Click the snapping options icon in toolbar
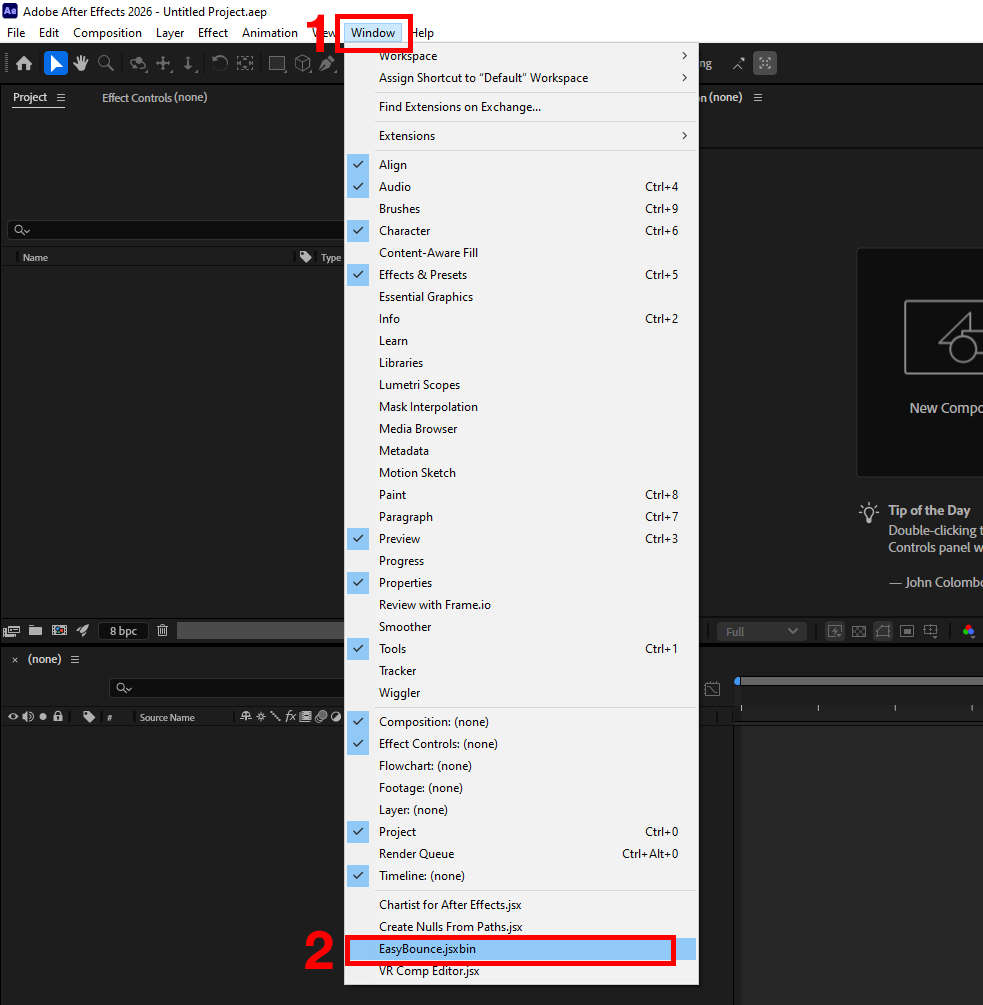 [764, 63]
